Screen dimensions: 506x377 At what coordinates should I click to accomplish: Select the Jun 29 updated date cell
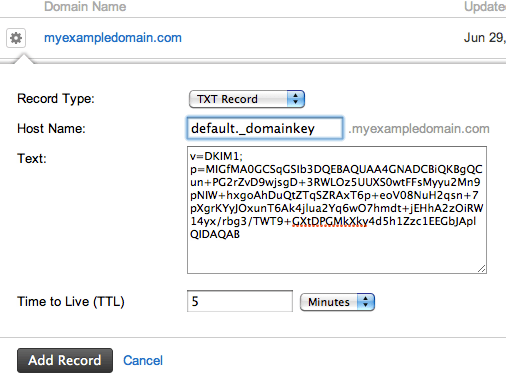click(485, 38)
